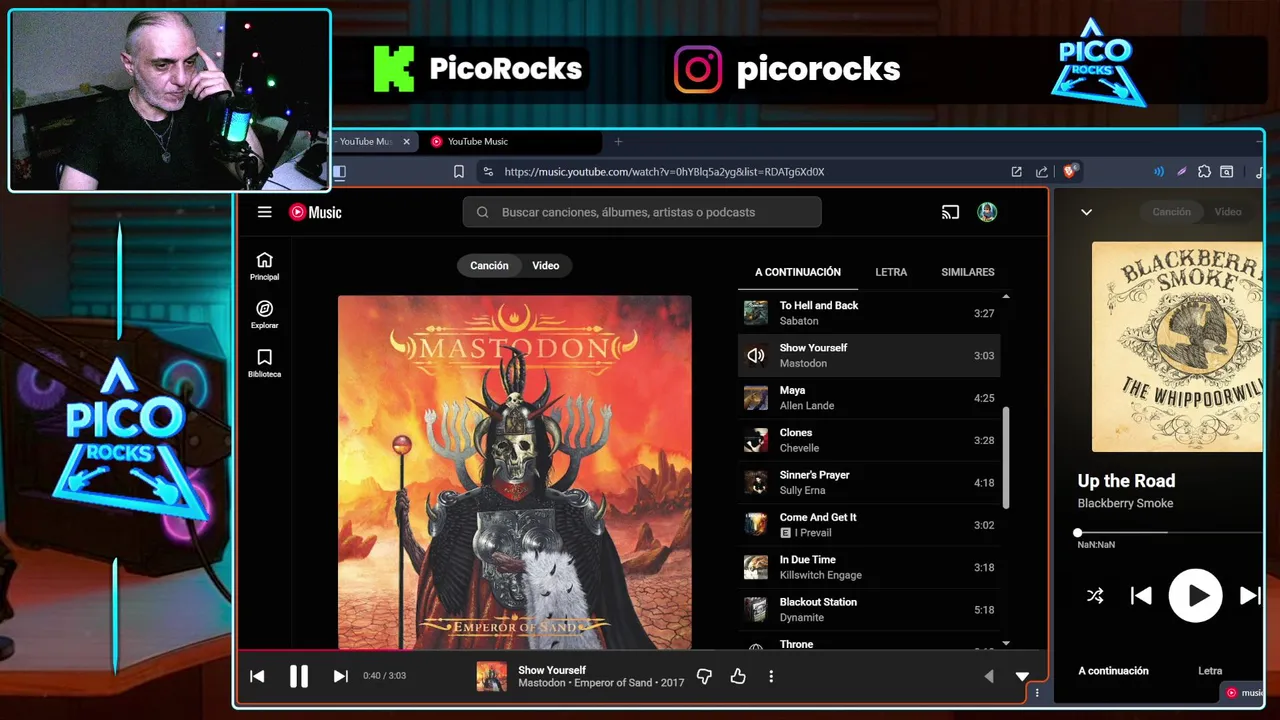Click Sabaton album thumbnail in queue

tap(755, 313)
